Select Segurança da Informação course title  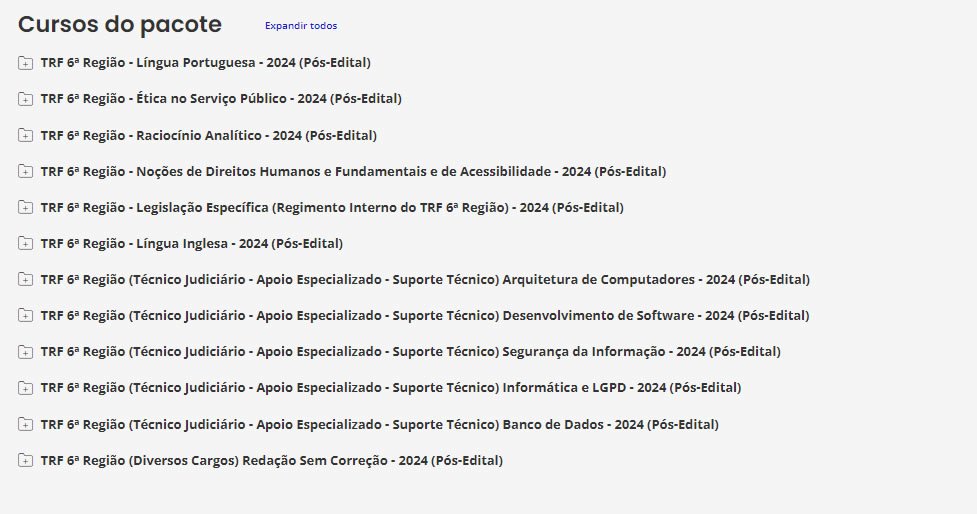coord(410,351)
